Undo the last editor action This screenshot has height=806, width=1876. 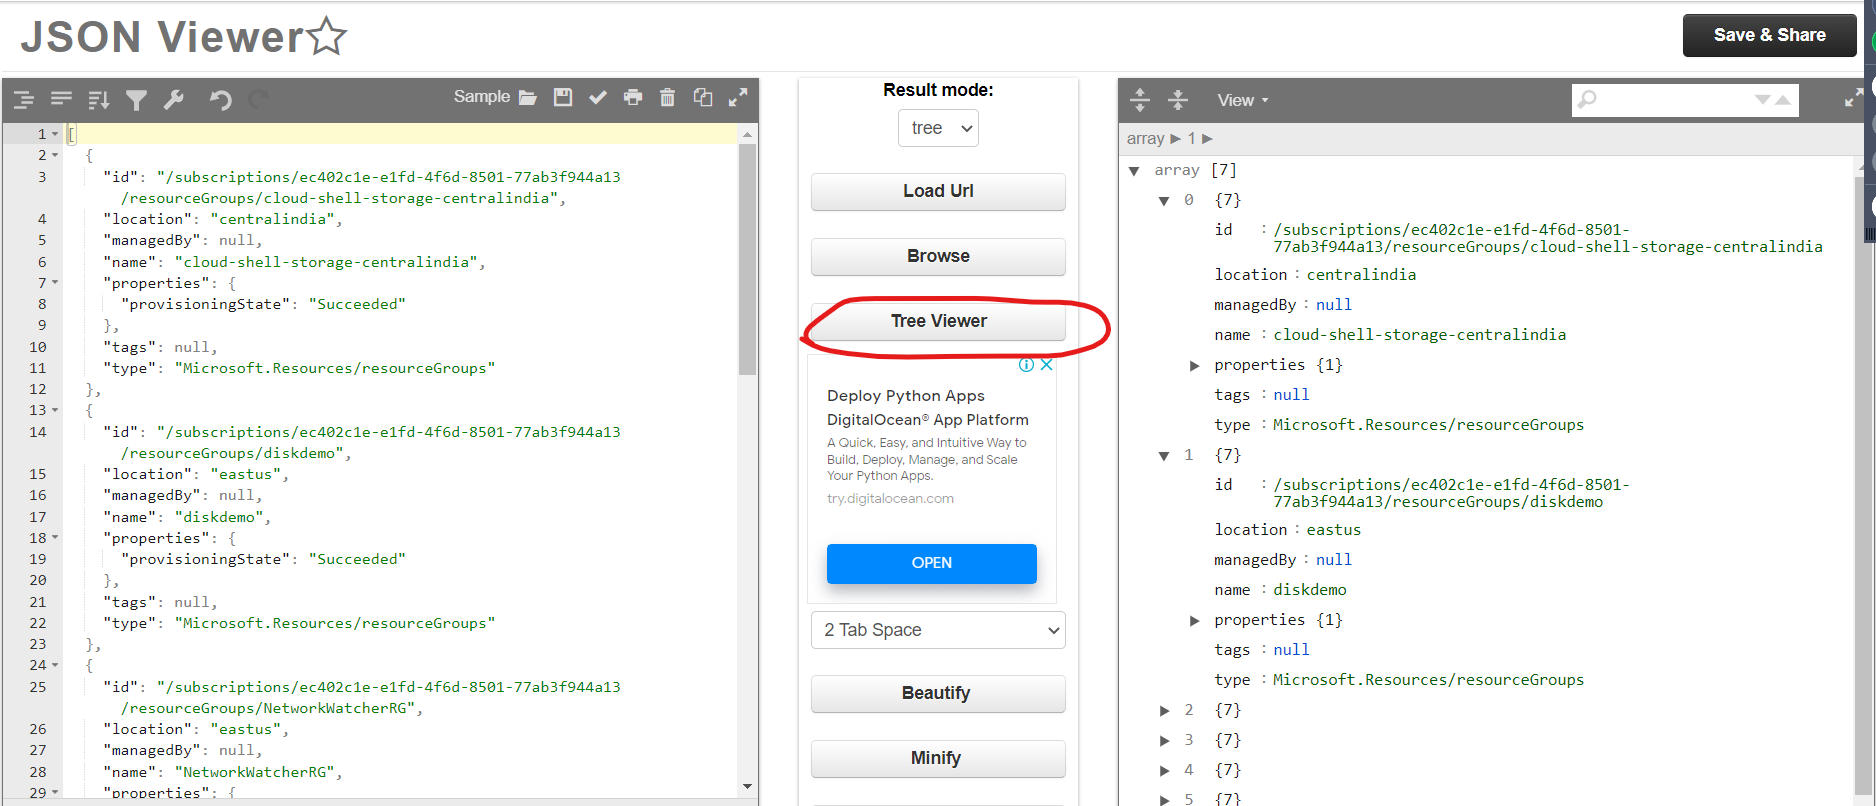pos(220,99)
